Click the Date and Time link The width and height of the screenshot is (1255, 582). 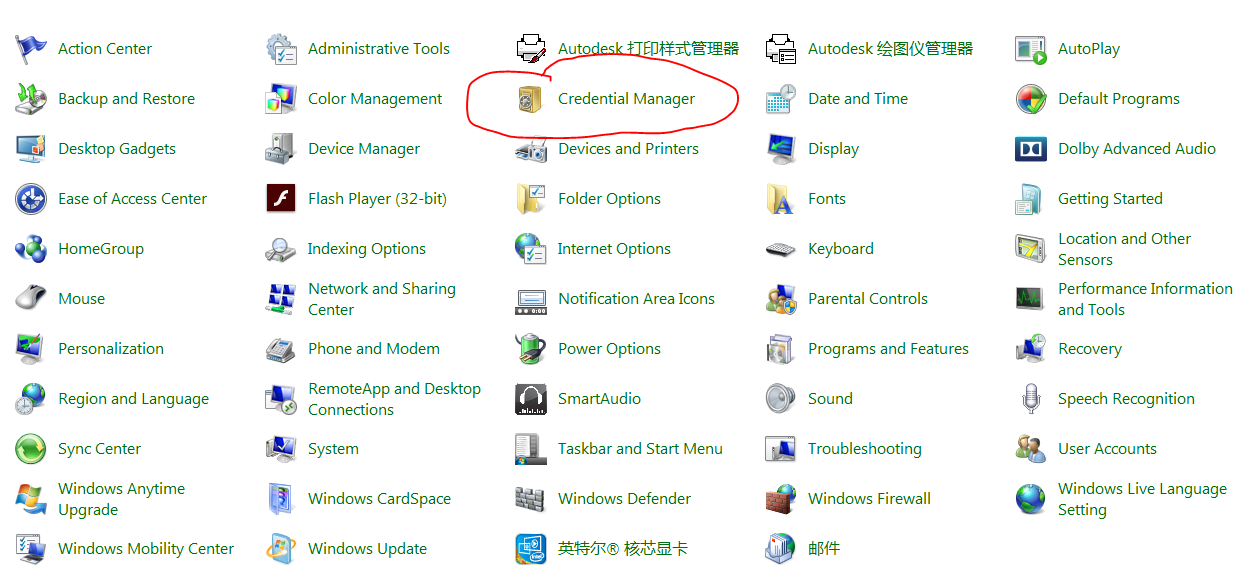857,99
